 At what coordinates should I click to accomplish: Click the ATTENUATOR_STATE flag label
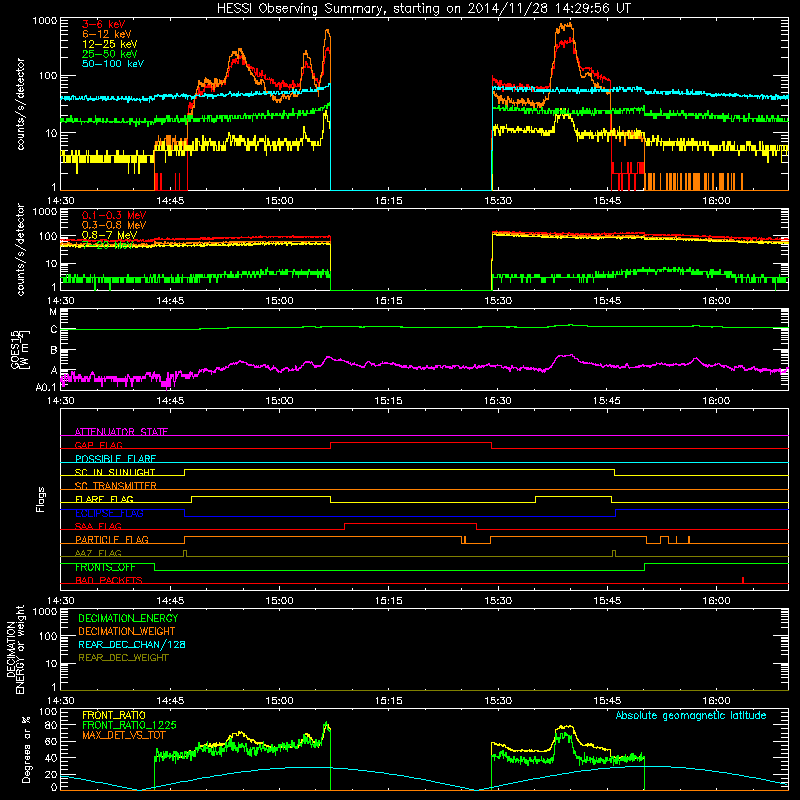point(121,432)
